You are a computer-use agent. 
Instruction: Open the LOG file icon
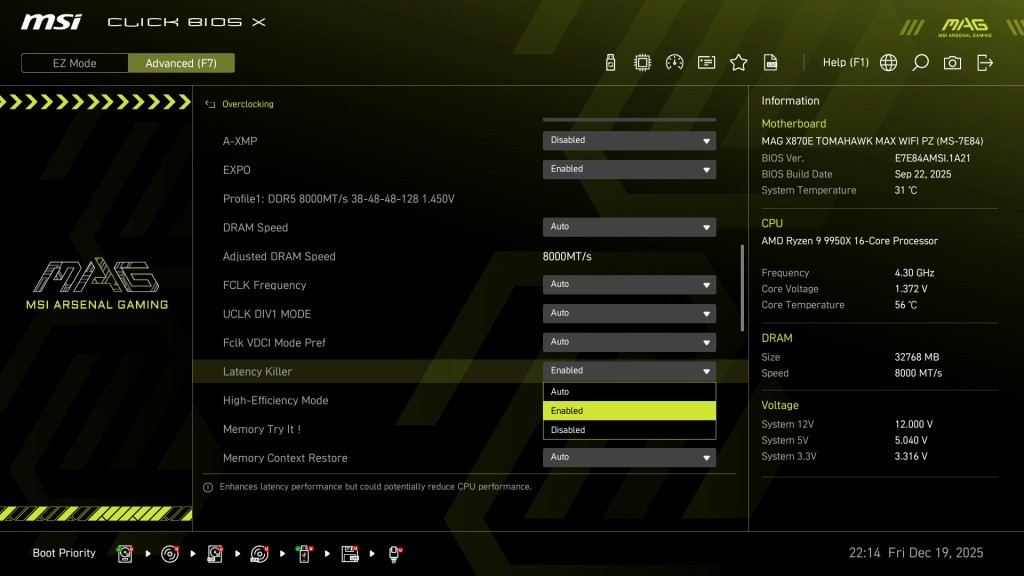[771, 63]
